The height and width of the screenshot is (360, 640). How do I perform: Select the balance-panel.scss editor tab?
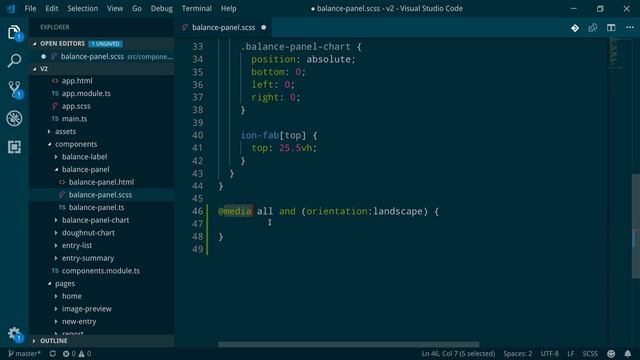(x=224, y=27)
